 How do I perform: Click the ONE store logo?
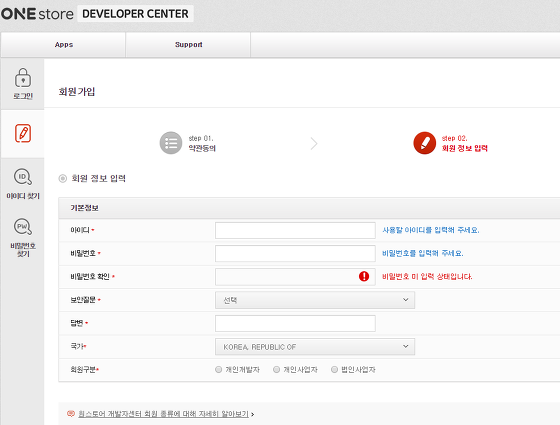37,14
